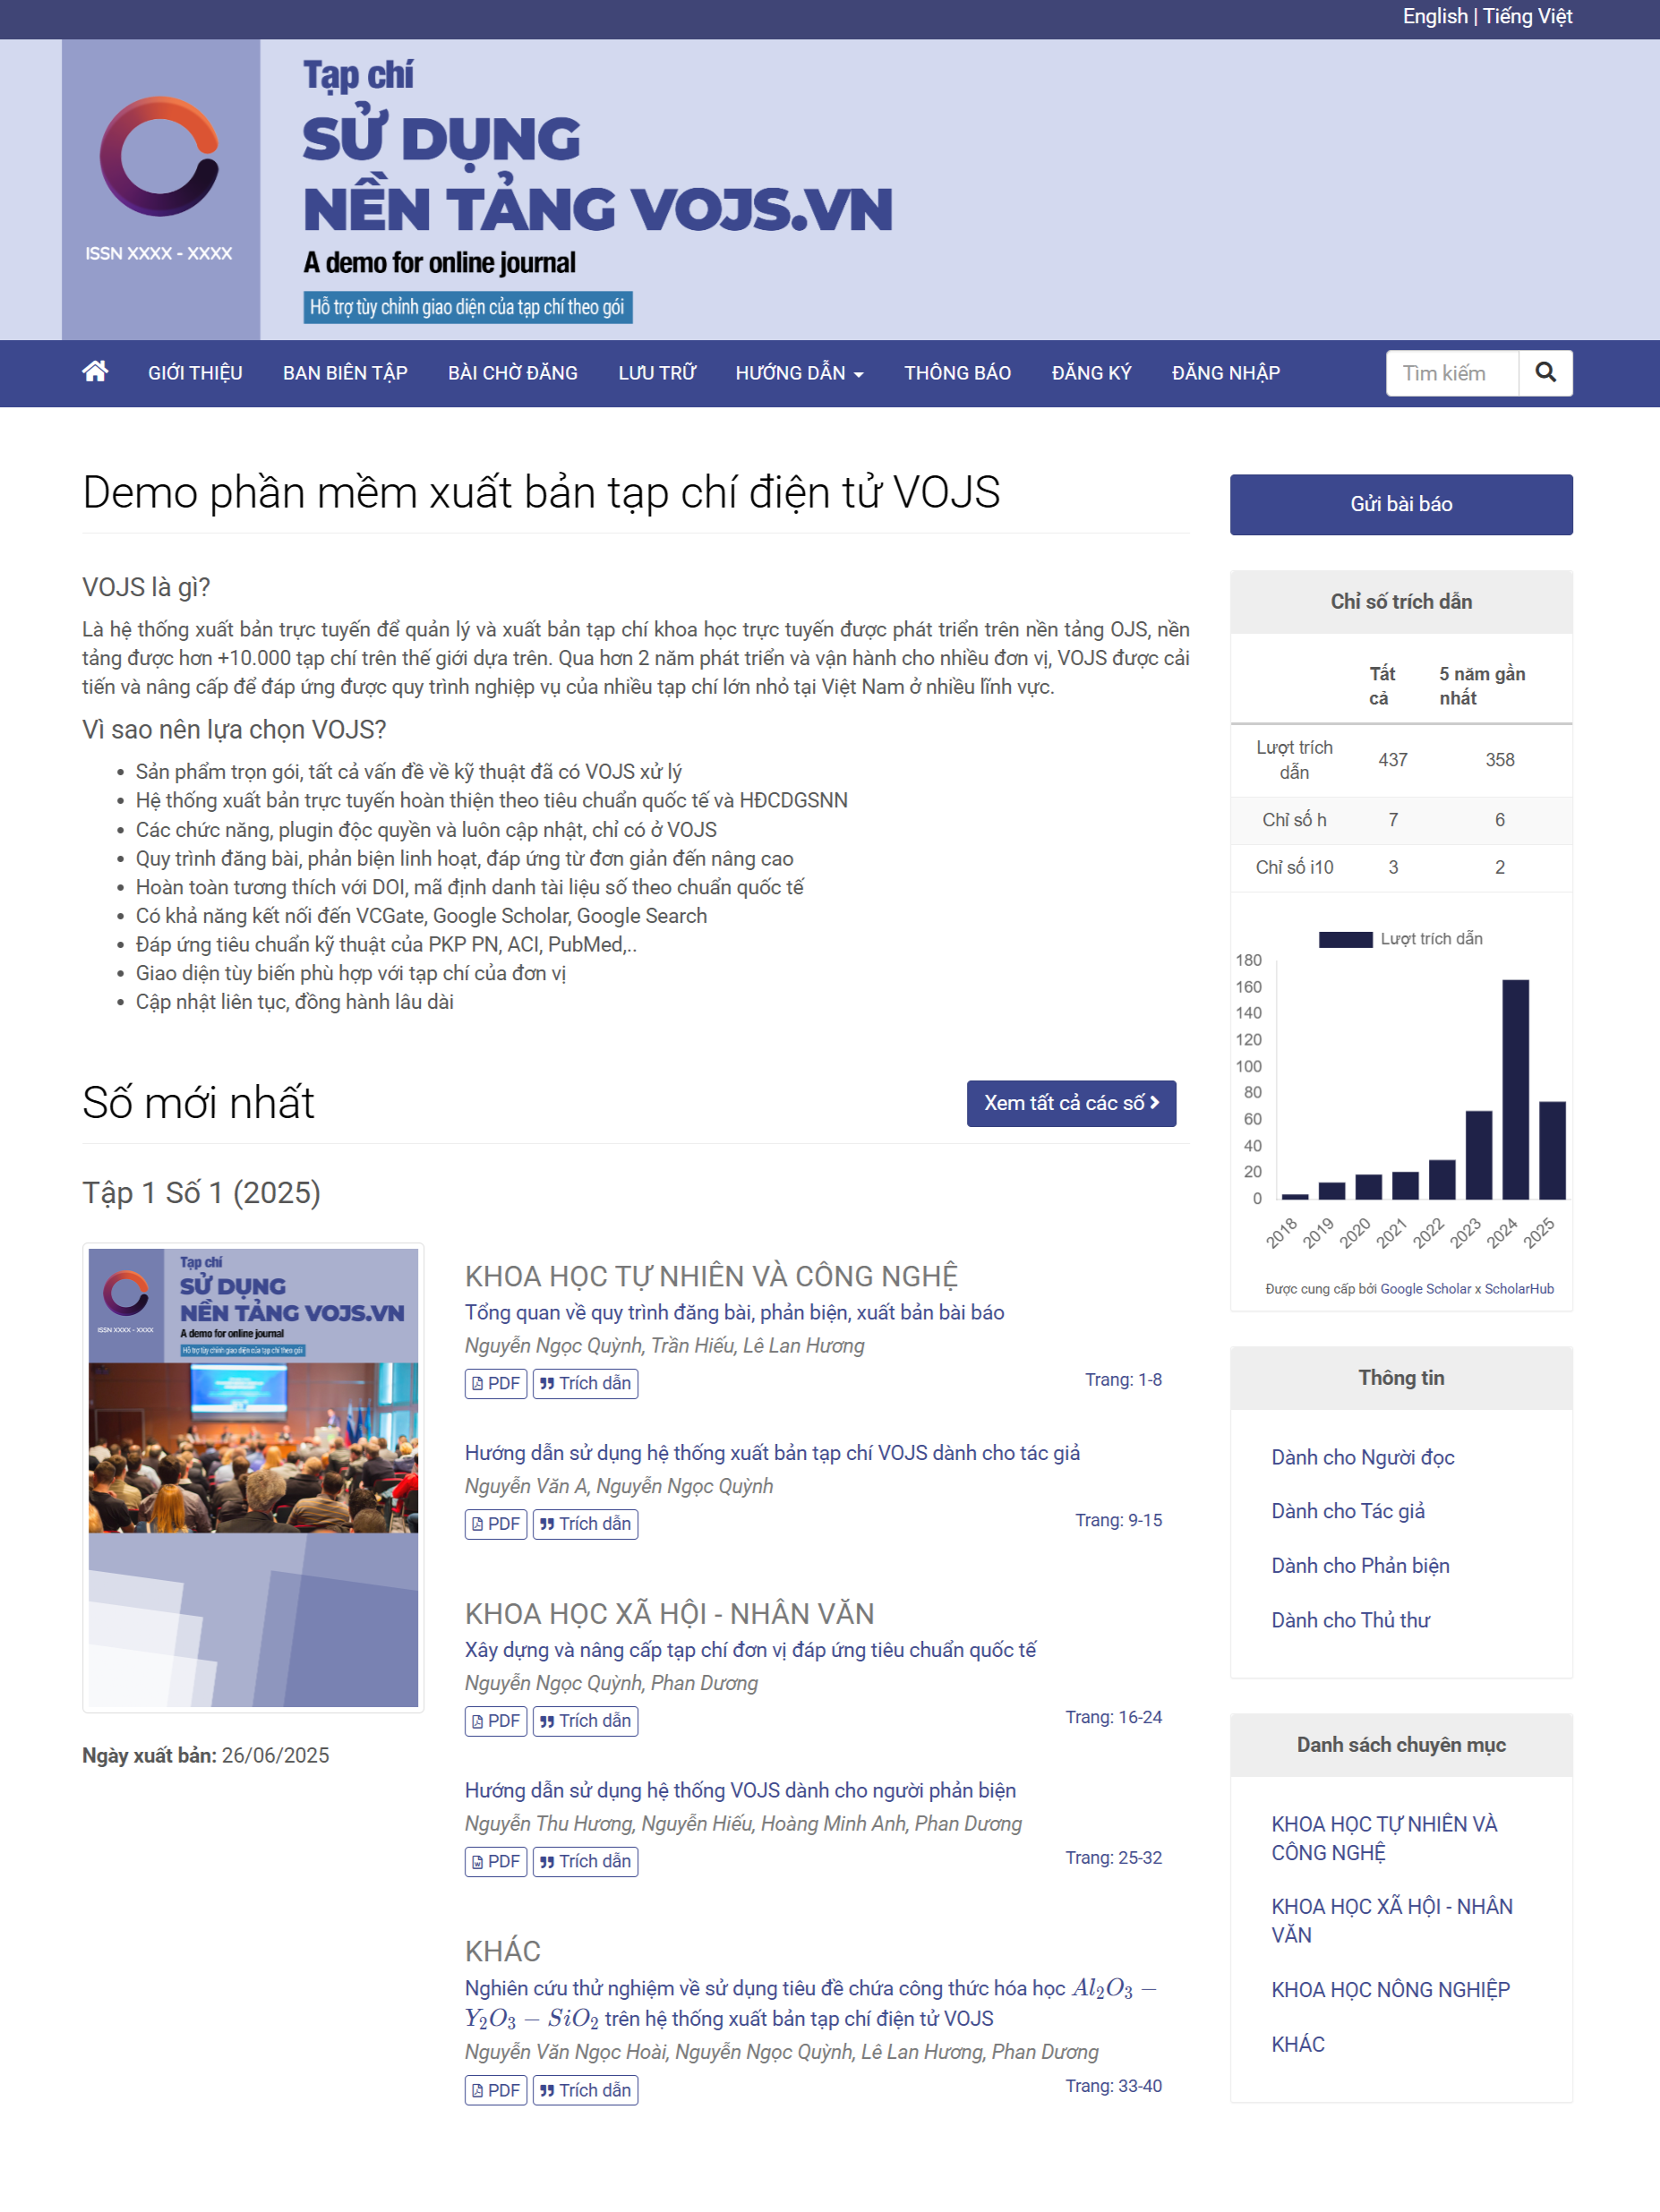Click the search magnifier icon button
This screenshot has width=1660, height=2212.
point(1545,373)
